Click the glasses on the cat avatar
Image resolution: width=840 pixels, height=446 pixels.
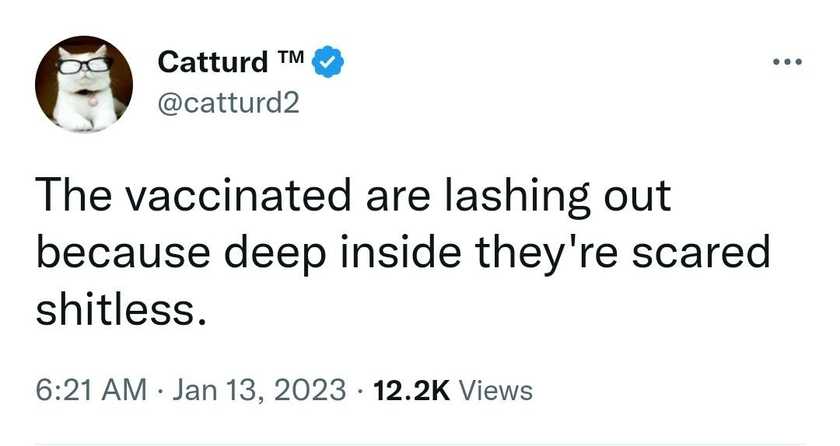pyautogui.click(x=84, y=66)
